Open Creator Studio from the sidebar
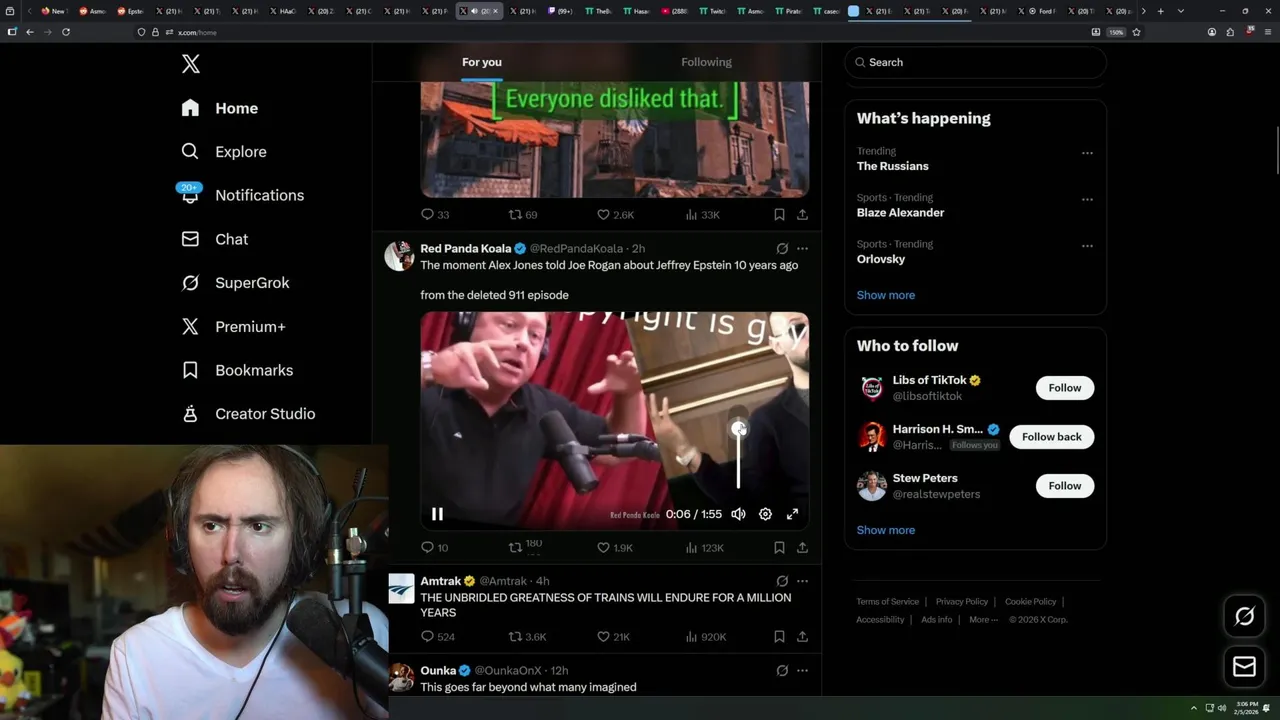 click(x=248, y=414)
